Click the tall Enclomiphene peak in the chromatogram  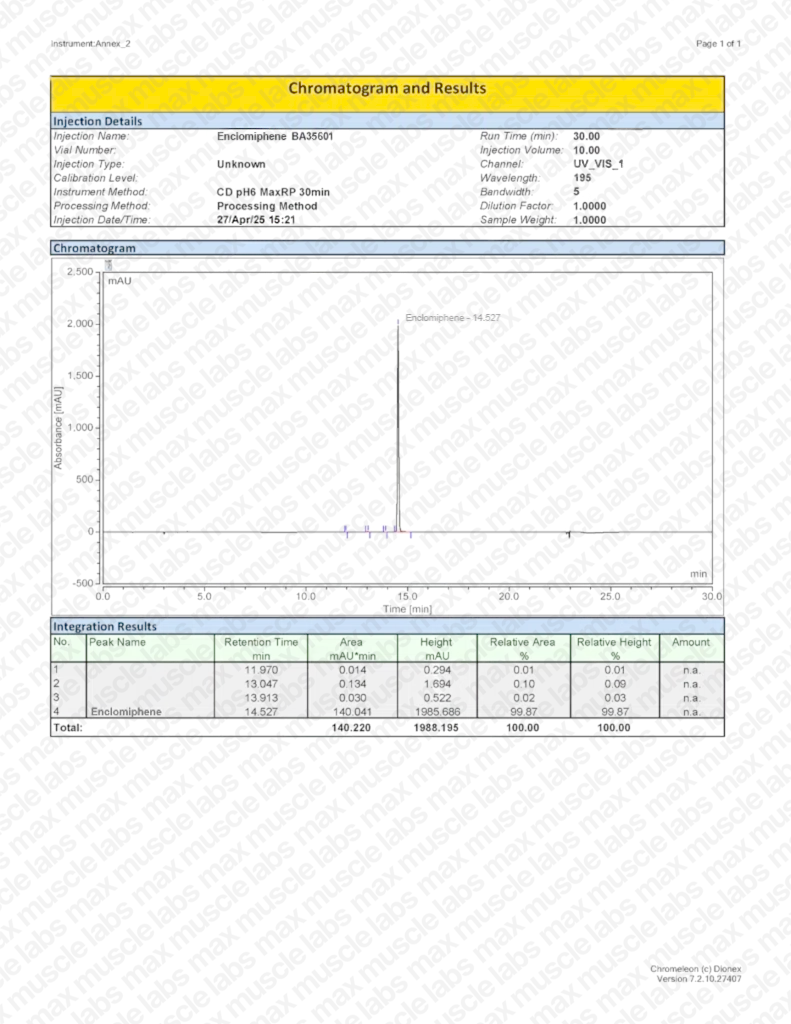pos(398,420)
